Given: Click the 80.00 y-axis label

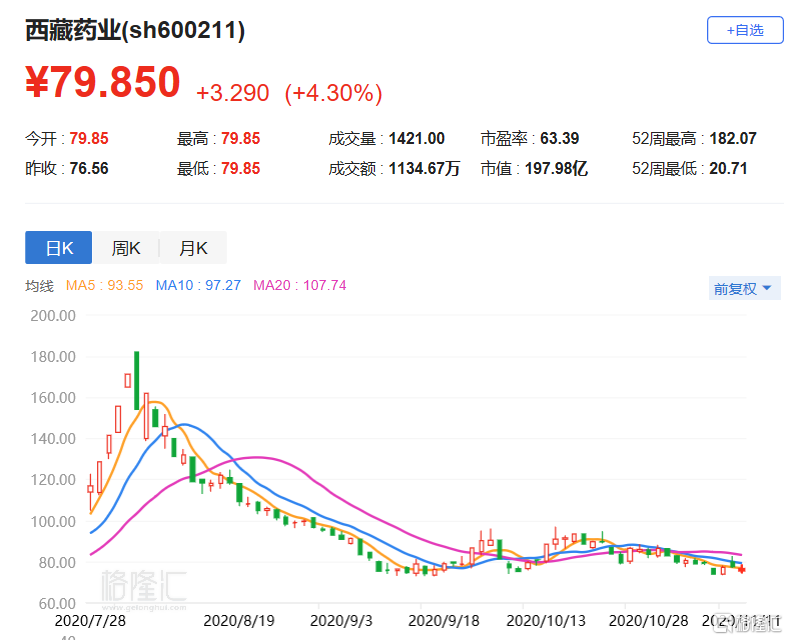Looking at the screenshot, I should (57, 562).
